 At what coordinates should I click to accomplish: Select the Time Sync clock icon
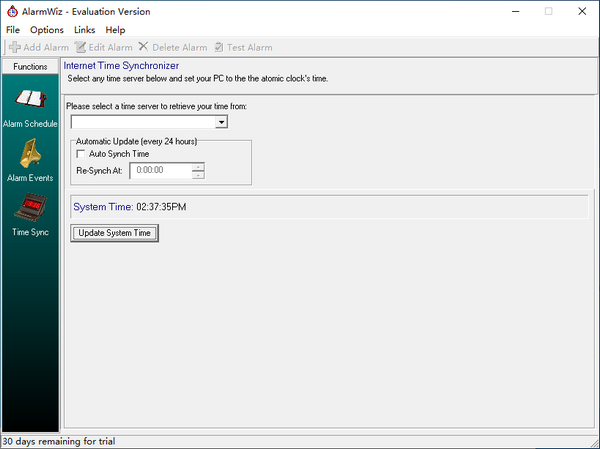point(31,207)
